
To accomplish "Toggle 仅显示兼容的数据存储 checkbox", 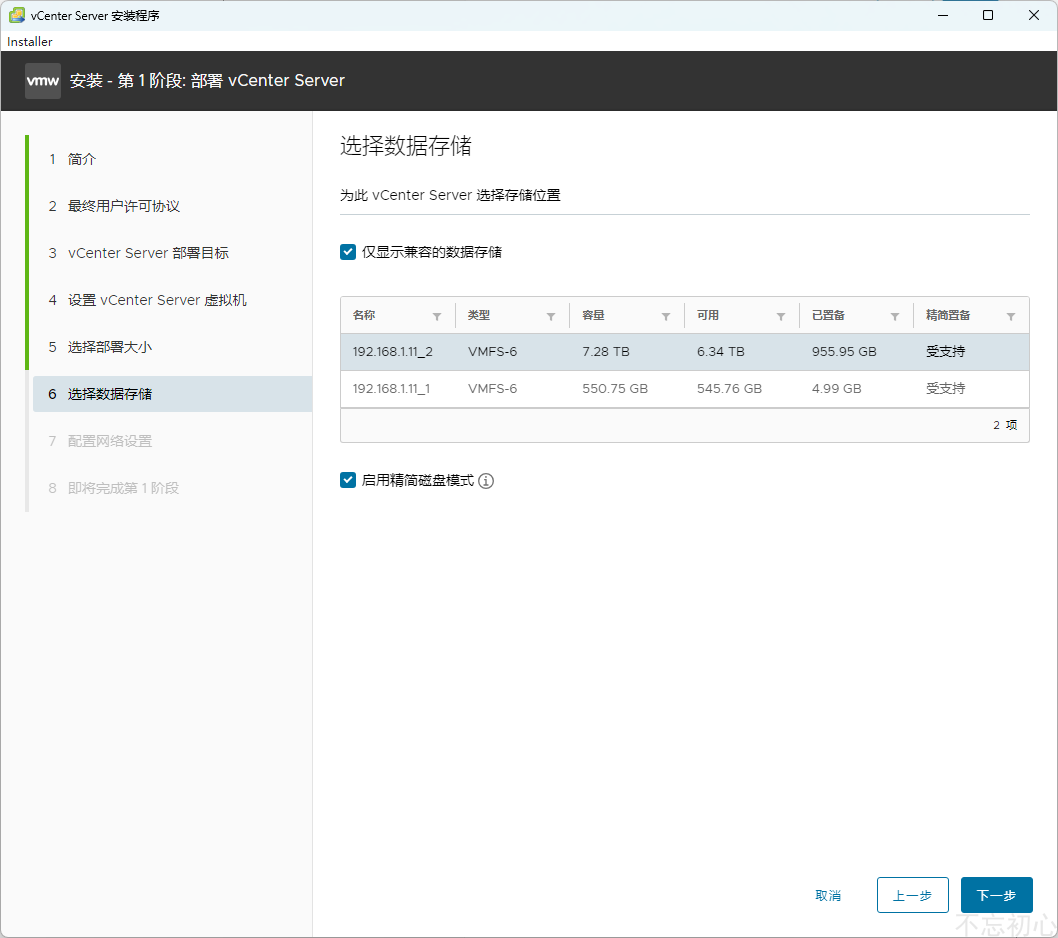I will (348, 252).
